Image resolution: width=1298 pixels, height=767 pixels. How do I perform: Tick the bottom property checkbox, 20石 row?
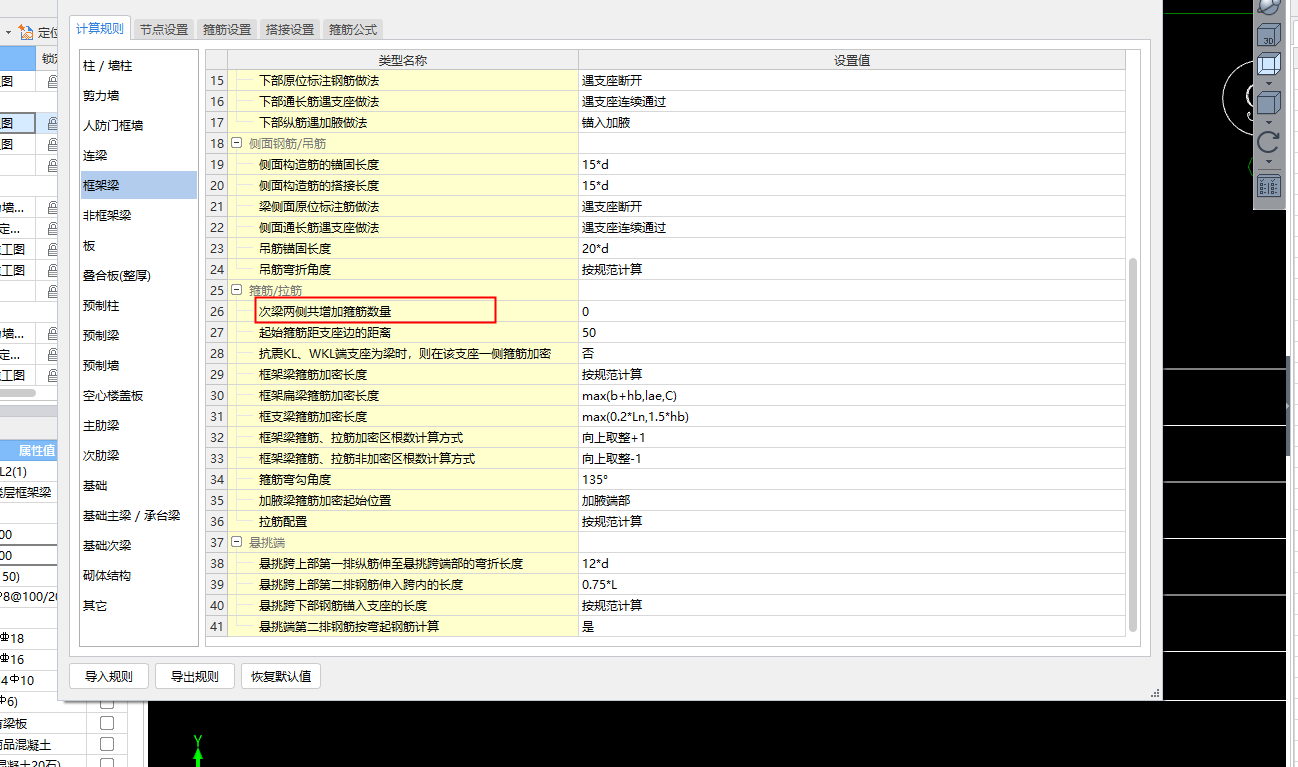[107, 763]
